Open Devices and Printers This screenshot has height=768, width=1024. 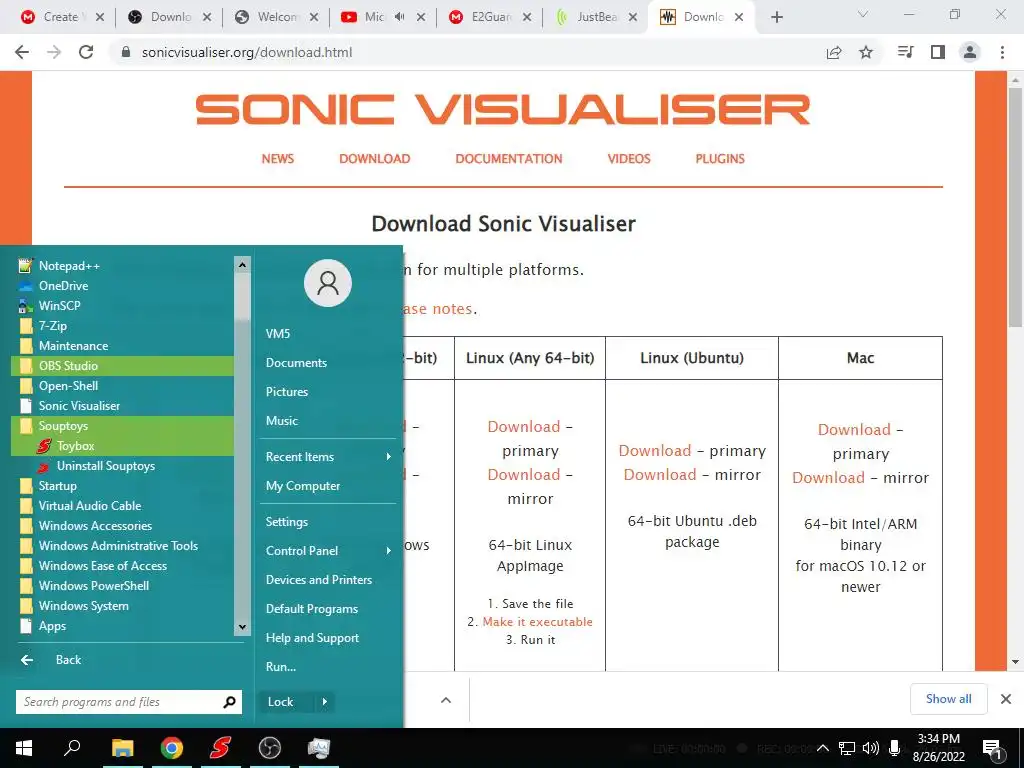[x=328, y=580]
